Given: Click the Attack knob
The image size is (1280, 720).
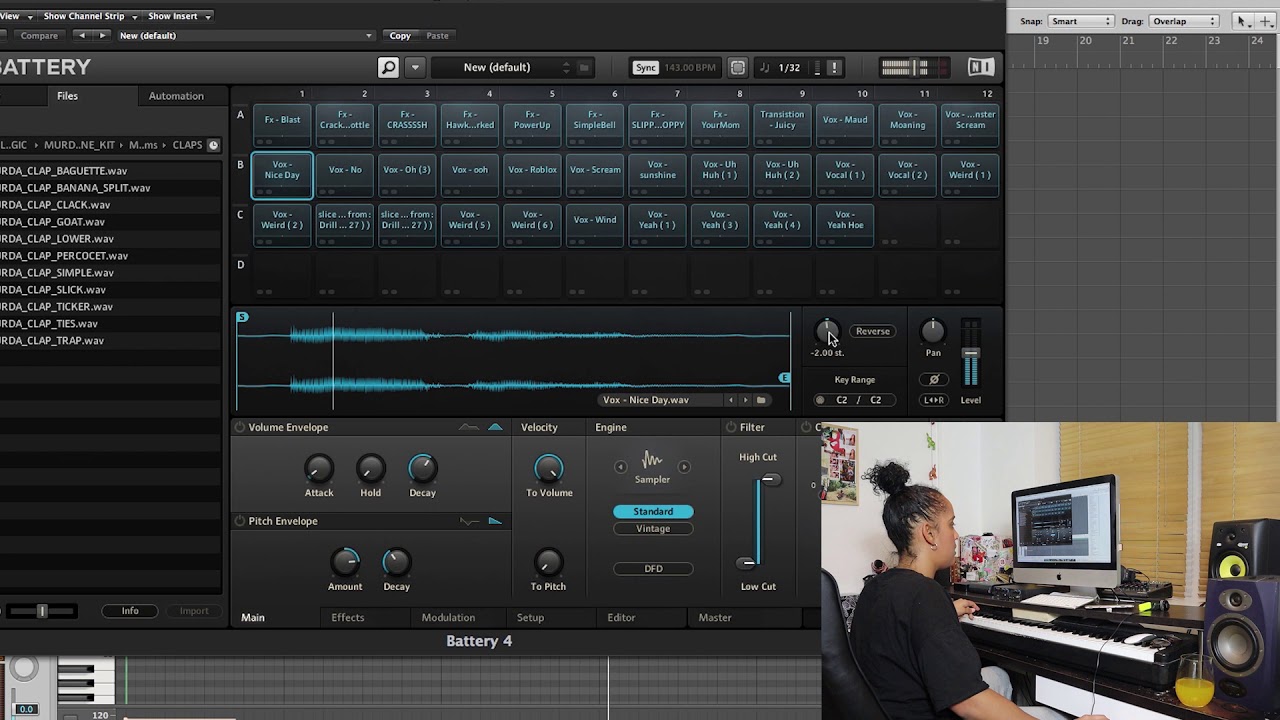Looking at the screenshot, I should click(x=318, y=468).
